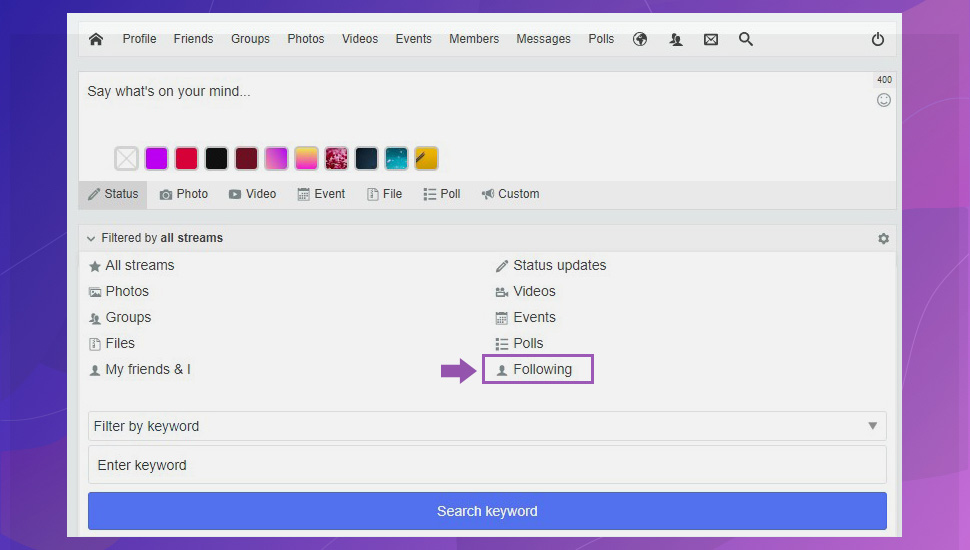Select the Poll post tab
Image resolution: width=970 pixels, height=550 pixels.
pos(442,194)
